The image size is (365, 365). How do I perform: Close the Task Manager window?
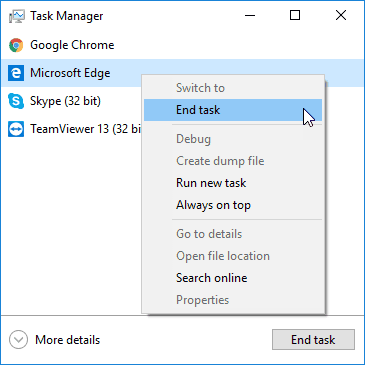click(x=341, y=15)
